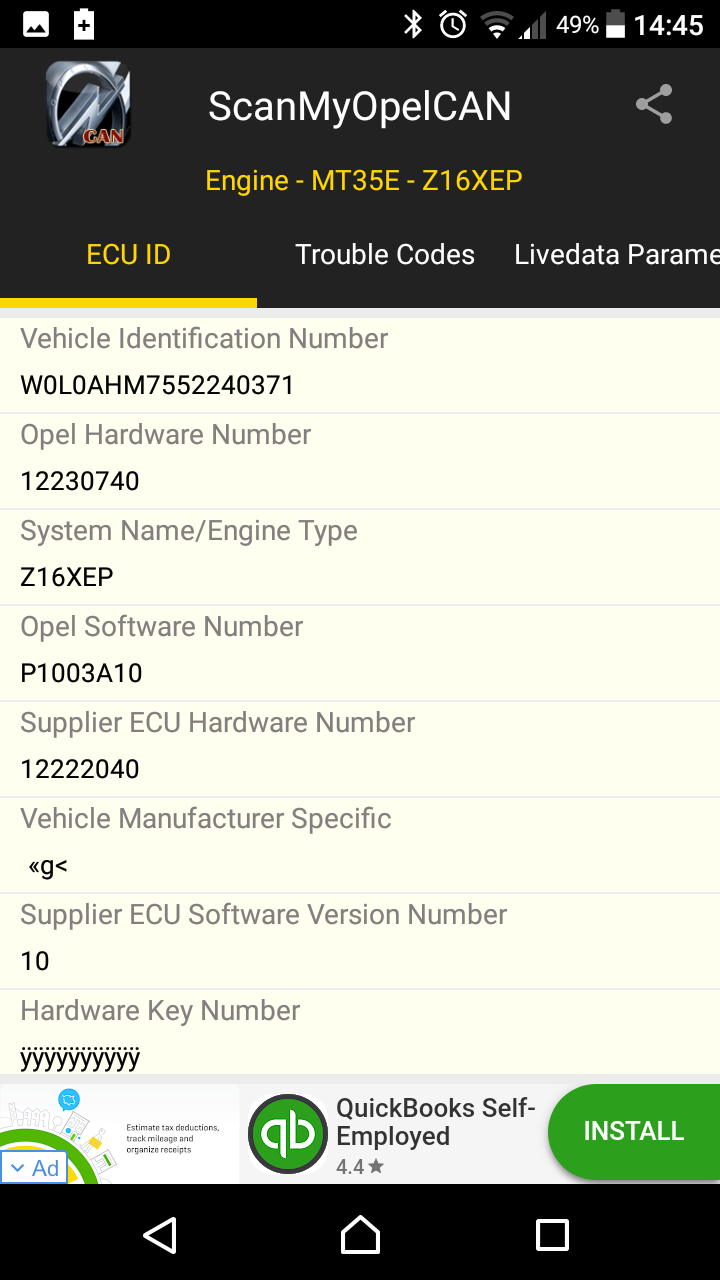Switch to the Trouble Codes tab
720x1280 pixels.
[x=385, y=254]
